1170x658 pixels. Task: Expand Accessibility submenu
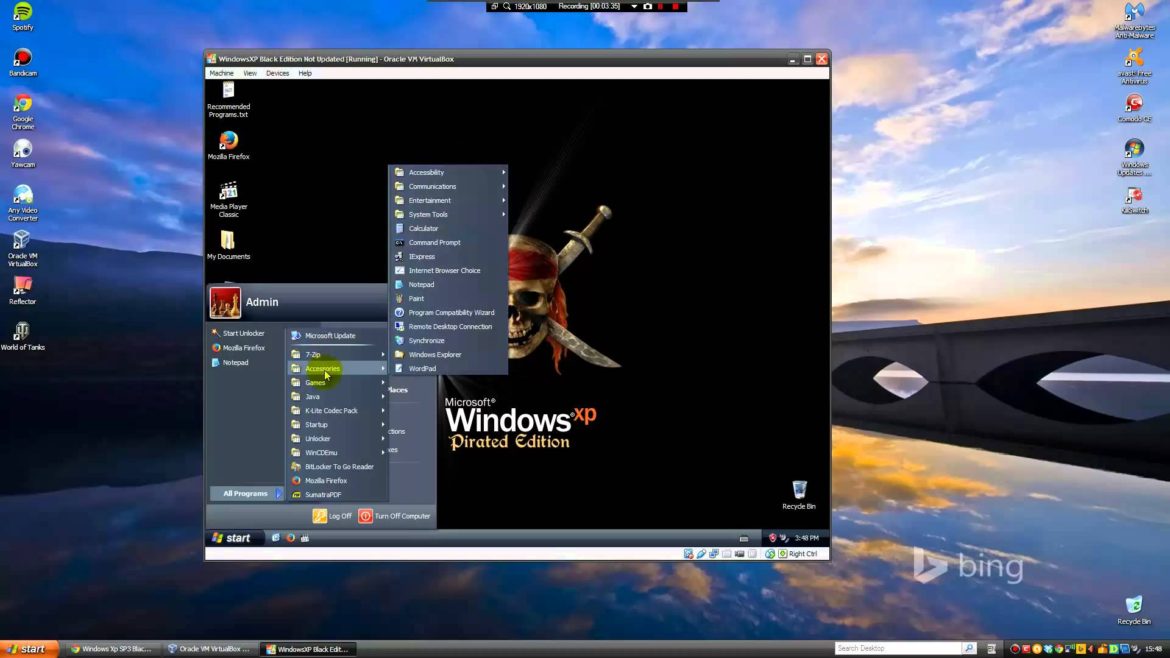pyautogui.click(x=448, y=172)
